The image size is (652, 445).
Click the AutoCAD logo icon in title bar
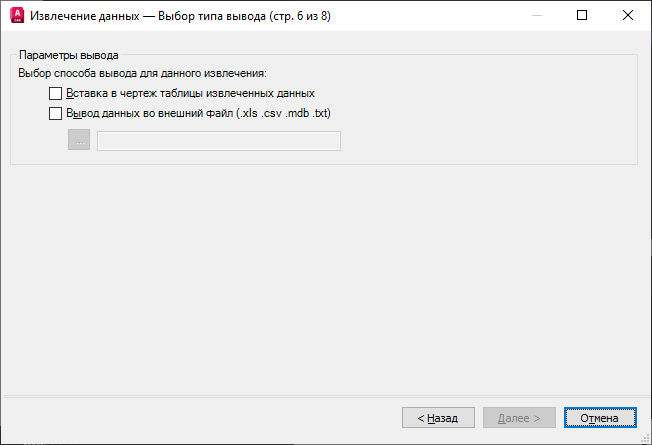(17, 15)
